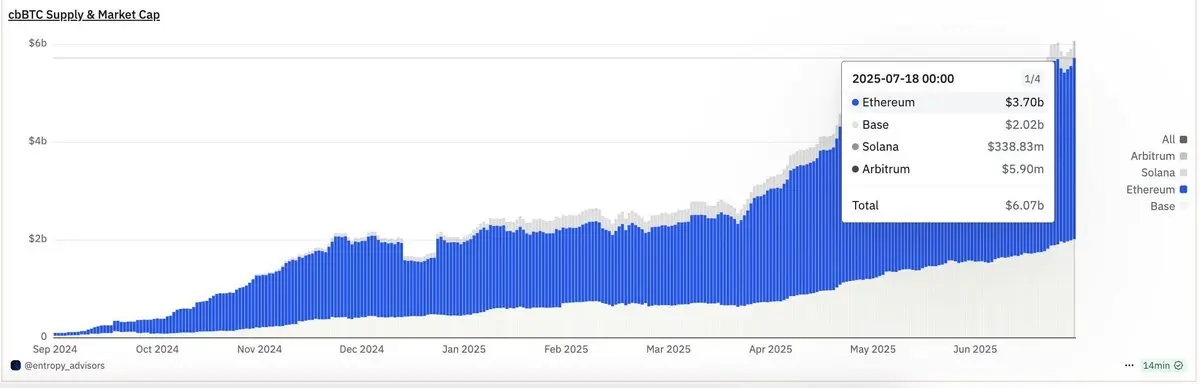Open the cbBTC Supply & Market Cap title link
This screenshot has height=388, width=1200.
click(83, 15)
